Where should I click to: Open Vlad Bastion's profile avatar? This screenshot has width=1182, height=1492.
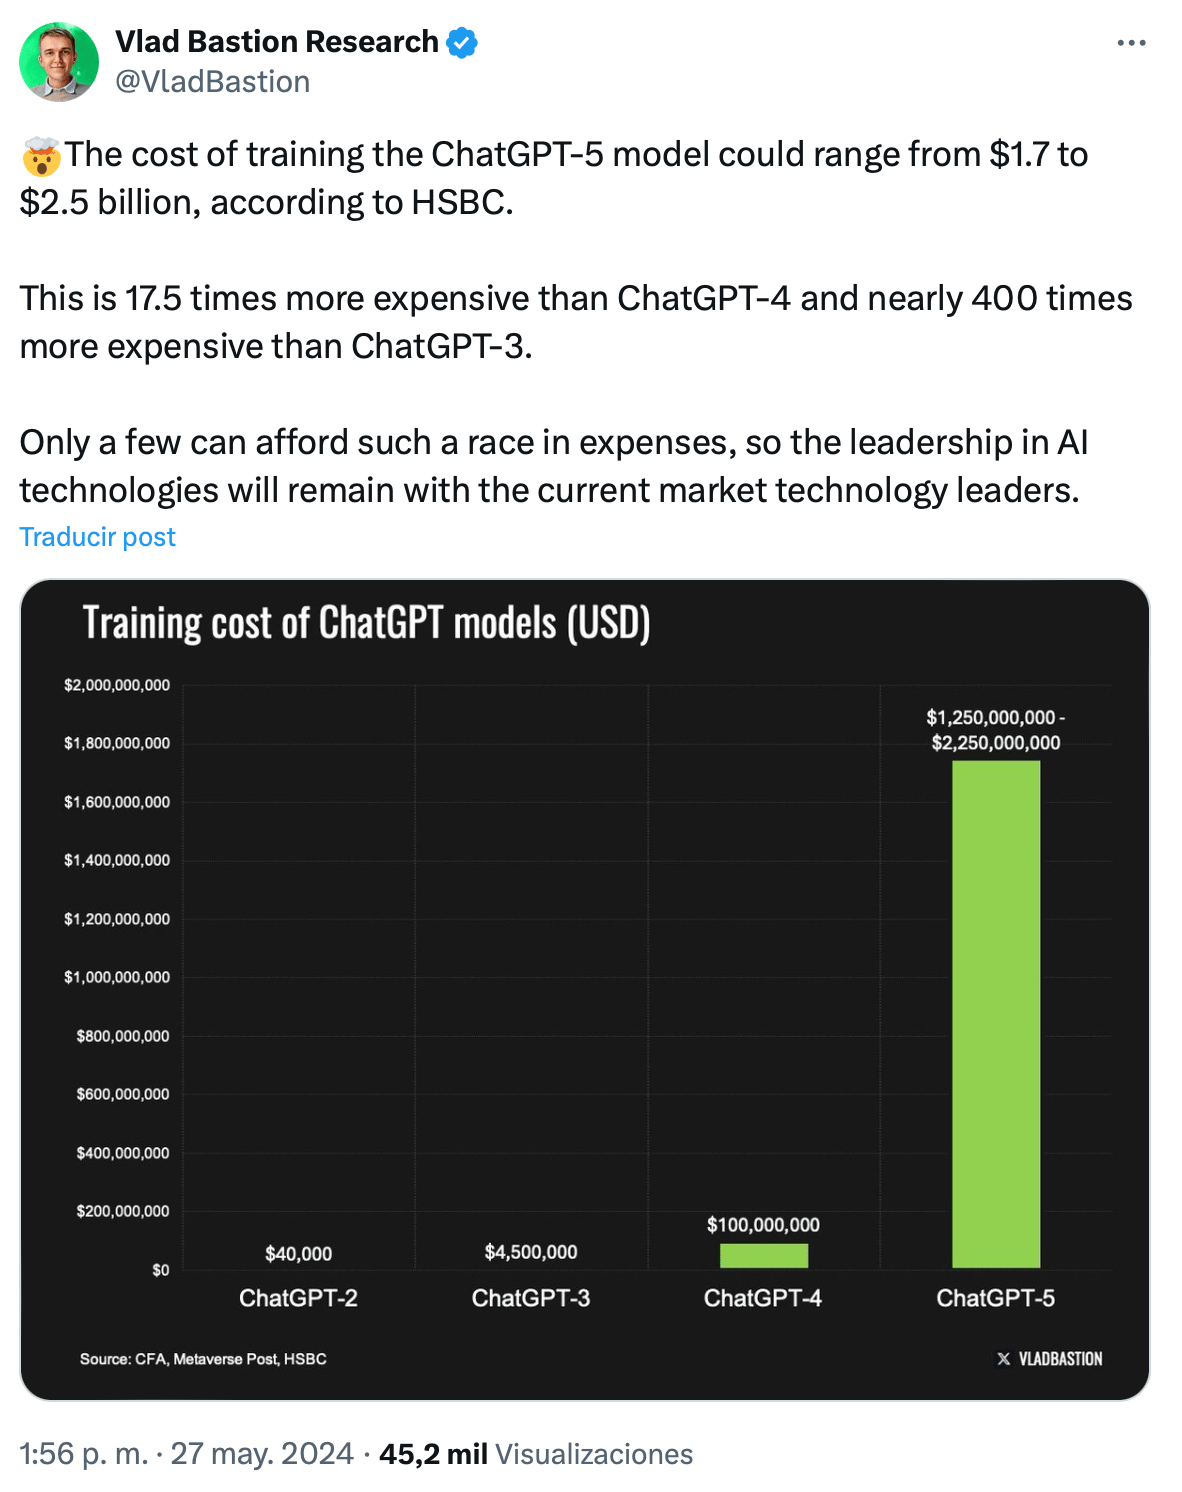pyautogui.click(x=59, y=62)
